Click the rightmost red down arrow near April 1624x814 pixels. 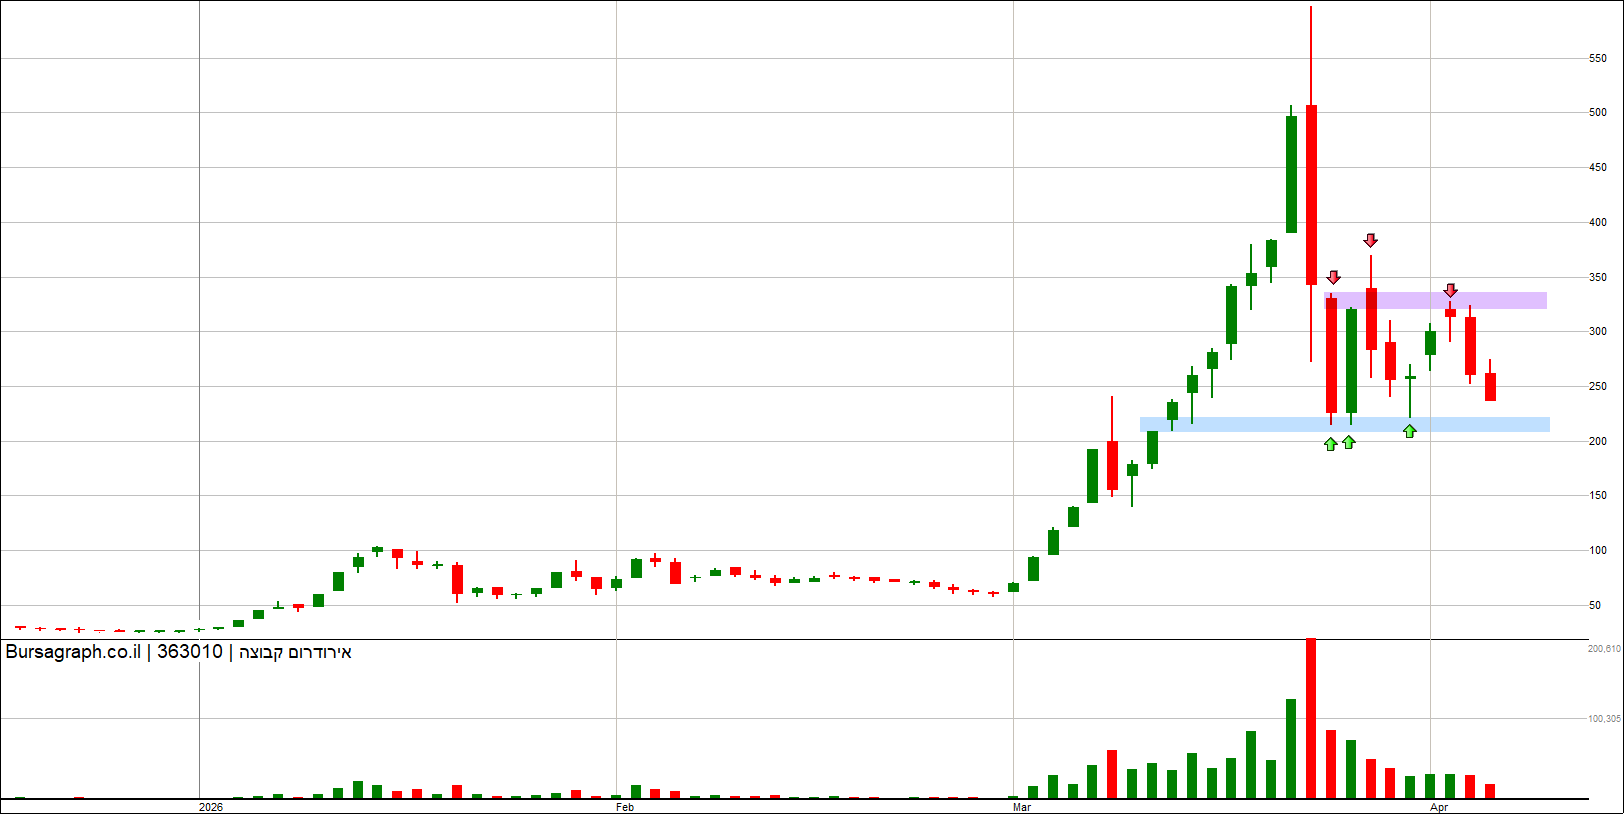click(1451, 290)
